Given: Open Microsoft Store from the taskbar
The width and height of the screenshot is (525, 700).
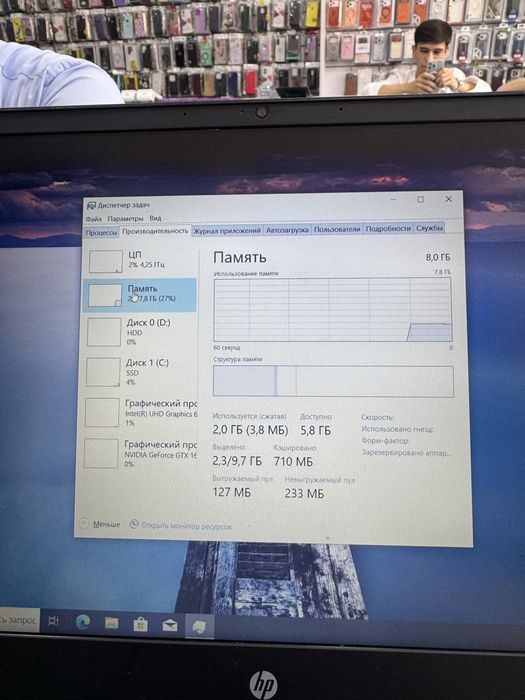Looking at the screenshot, I should [x=140, y=624].
